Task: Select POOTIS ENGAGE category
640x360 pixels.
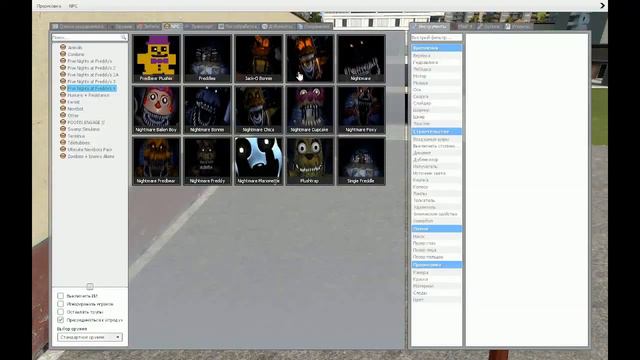Action: pyautogui.click(x=86, y=122)
